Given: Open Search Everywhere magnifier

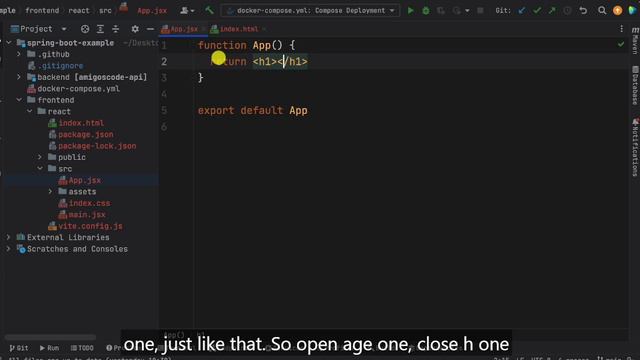Looking at the screenshot, I should click(x=602, y=11).
